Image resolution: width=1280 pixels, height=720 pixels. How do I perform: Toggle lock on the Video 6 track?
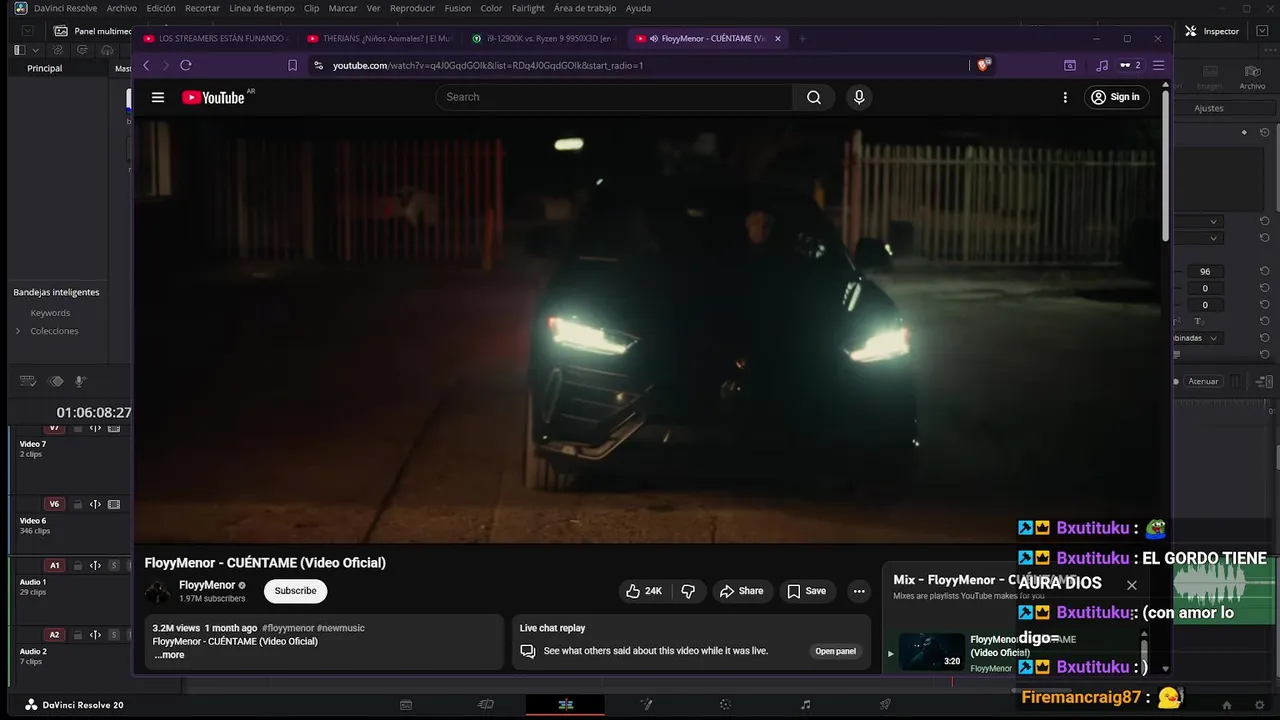(x=77, y=505)
